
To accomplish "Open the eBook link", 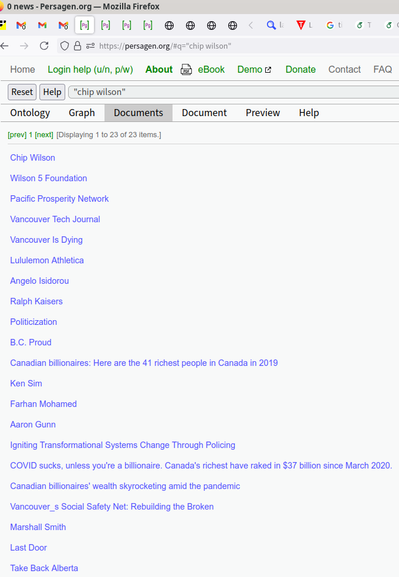I will coord(211,70).
